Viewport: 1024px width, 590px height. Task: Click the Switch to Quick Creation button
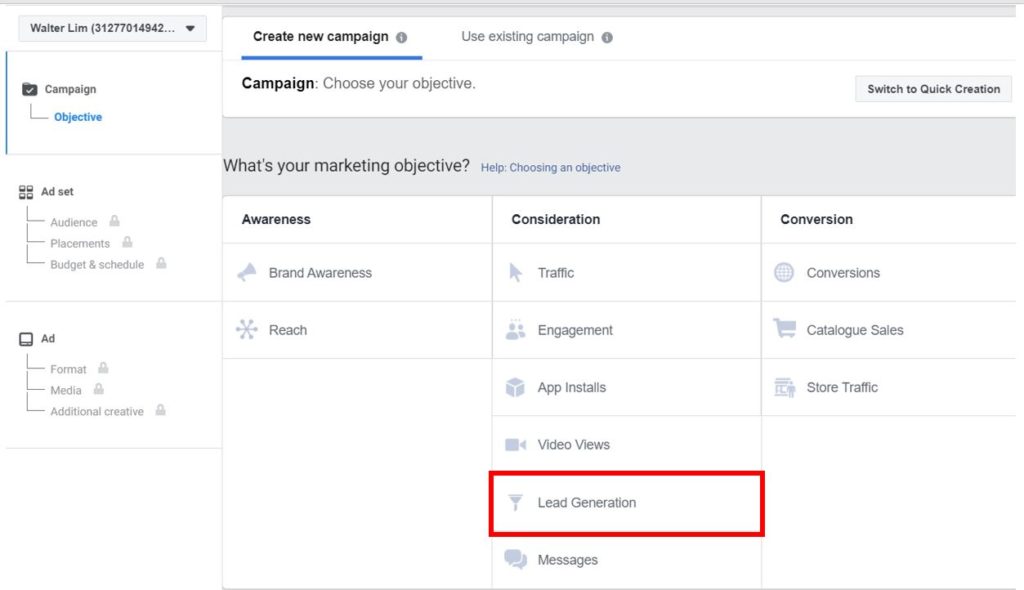pyautogui.click(x=932, y=88)
